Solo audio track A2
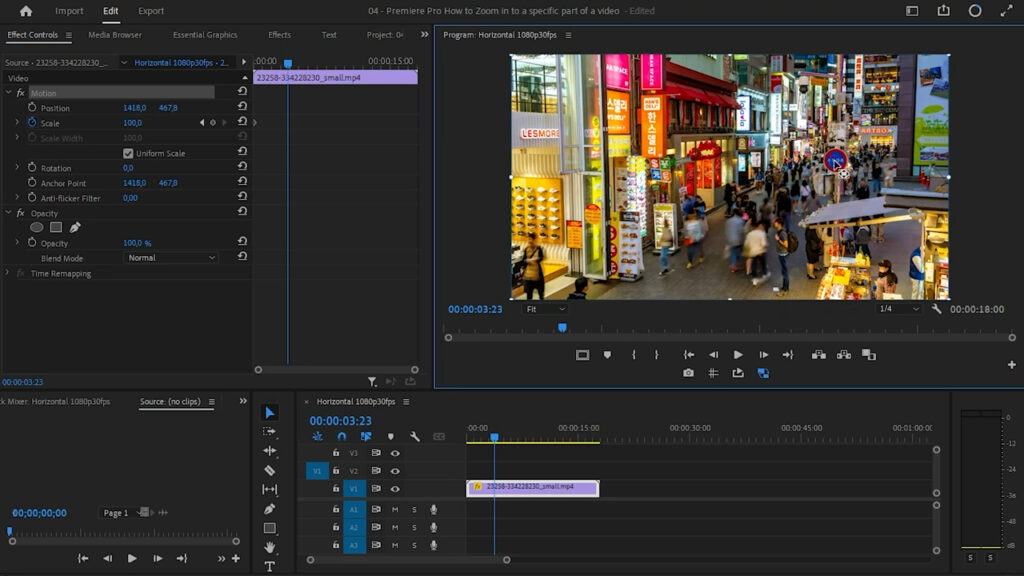This screenshot has width=1024, height=576. pyautogui.click(x=414, y=527)
